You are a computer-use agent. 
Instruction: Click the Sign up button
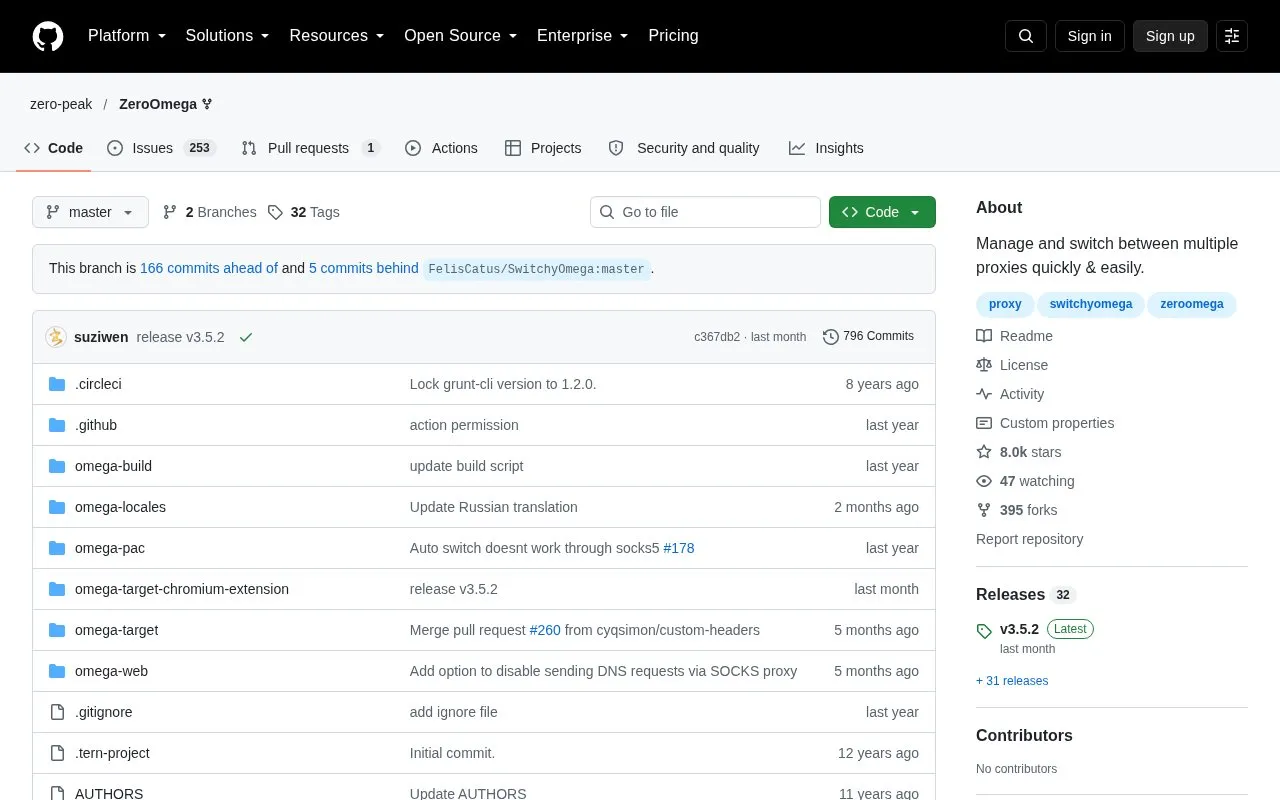tap(1170, 36)
